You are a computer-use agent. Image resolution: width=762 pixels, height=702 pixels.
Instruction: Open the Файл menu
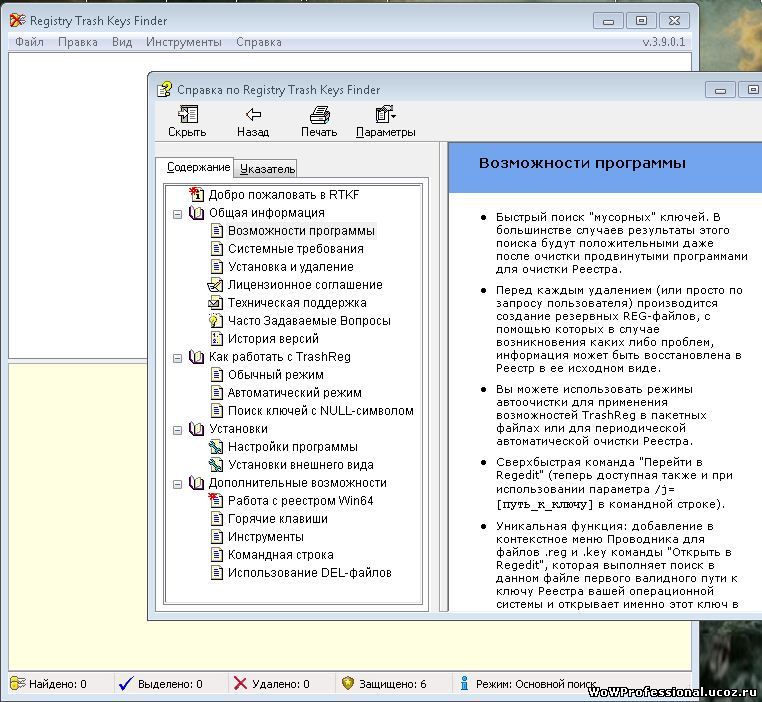click(x=29, y=42)
